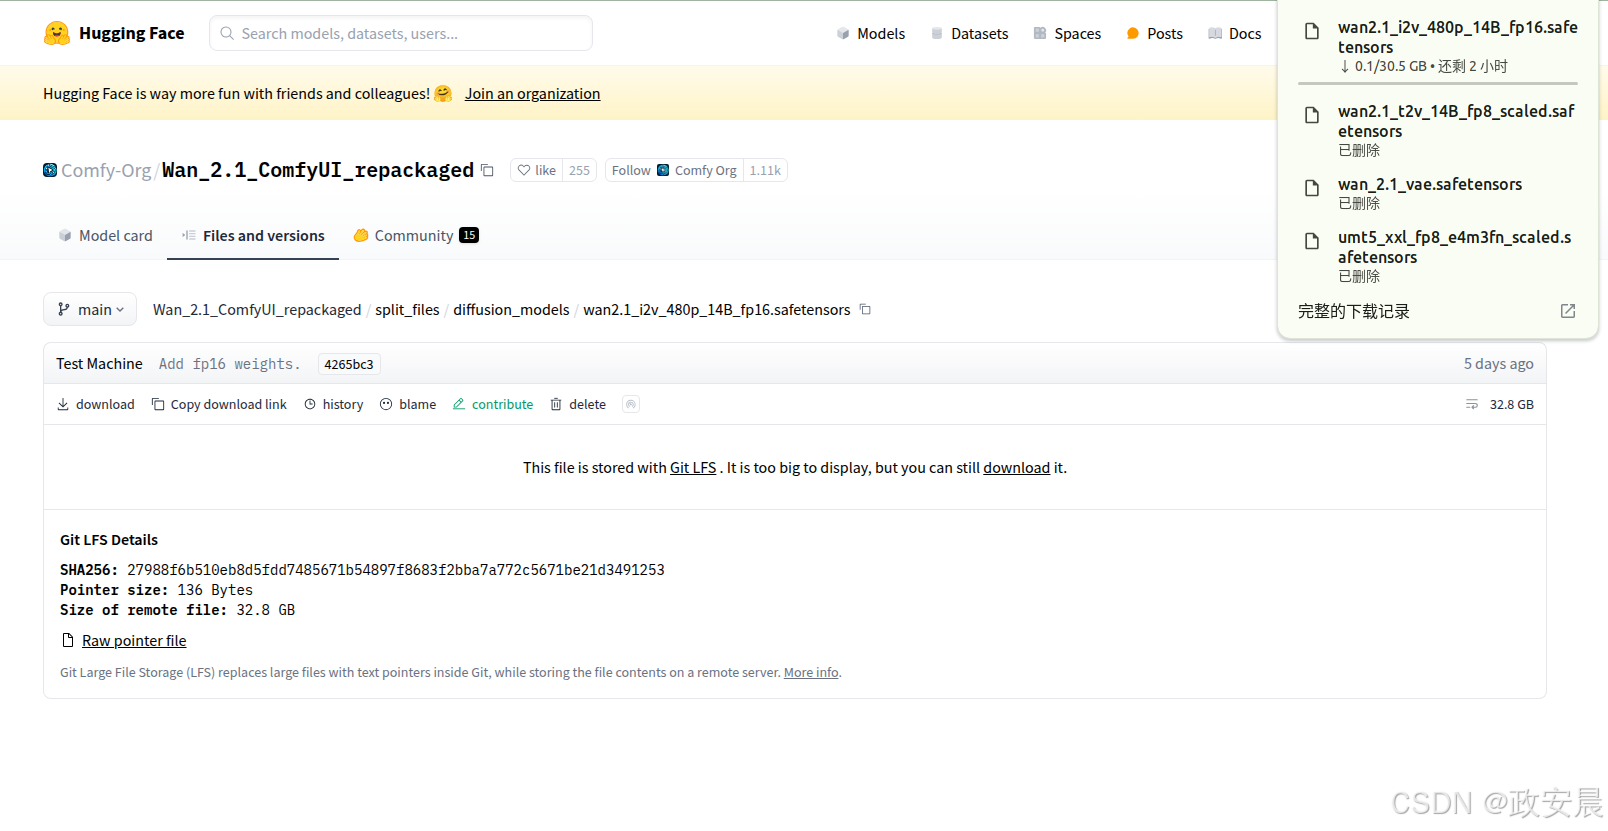
Task: Click the Git LFS link
Action: (693, 467)
